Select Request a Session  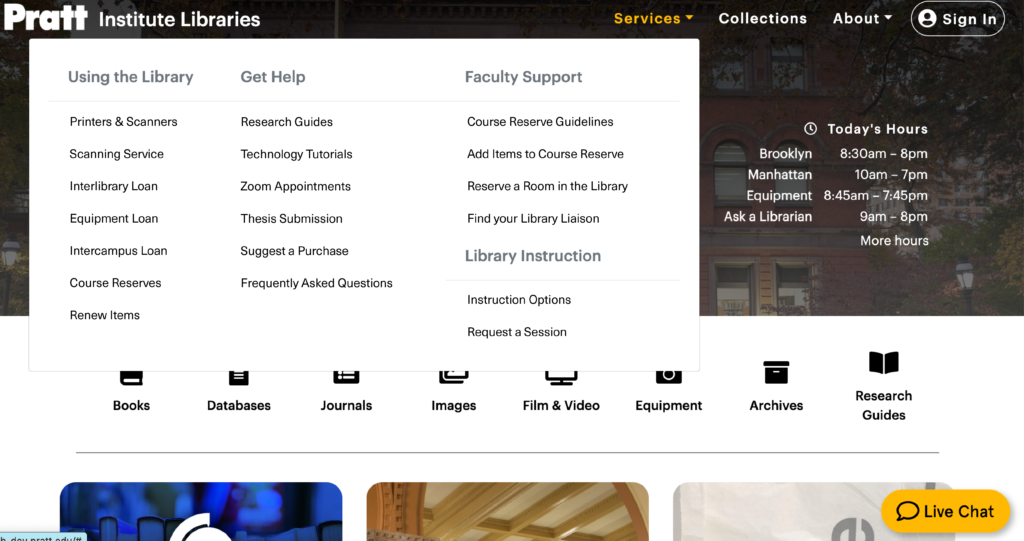517,332
